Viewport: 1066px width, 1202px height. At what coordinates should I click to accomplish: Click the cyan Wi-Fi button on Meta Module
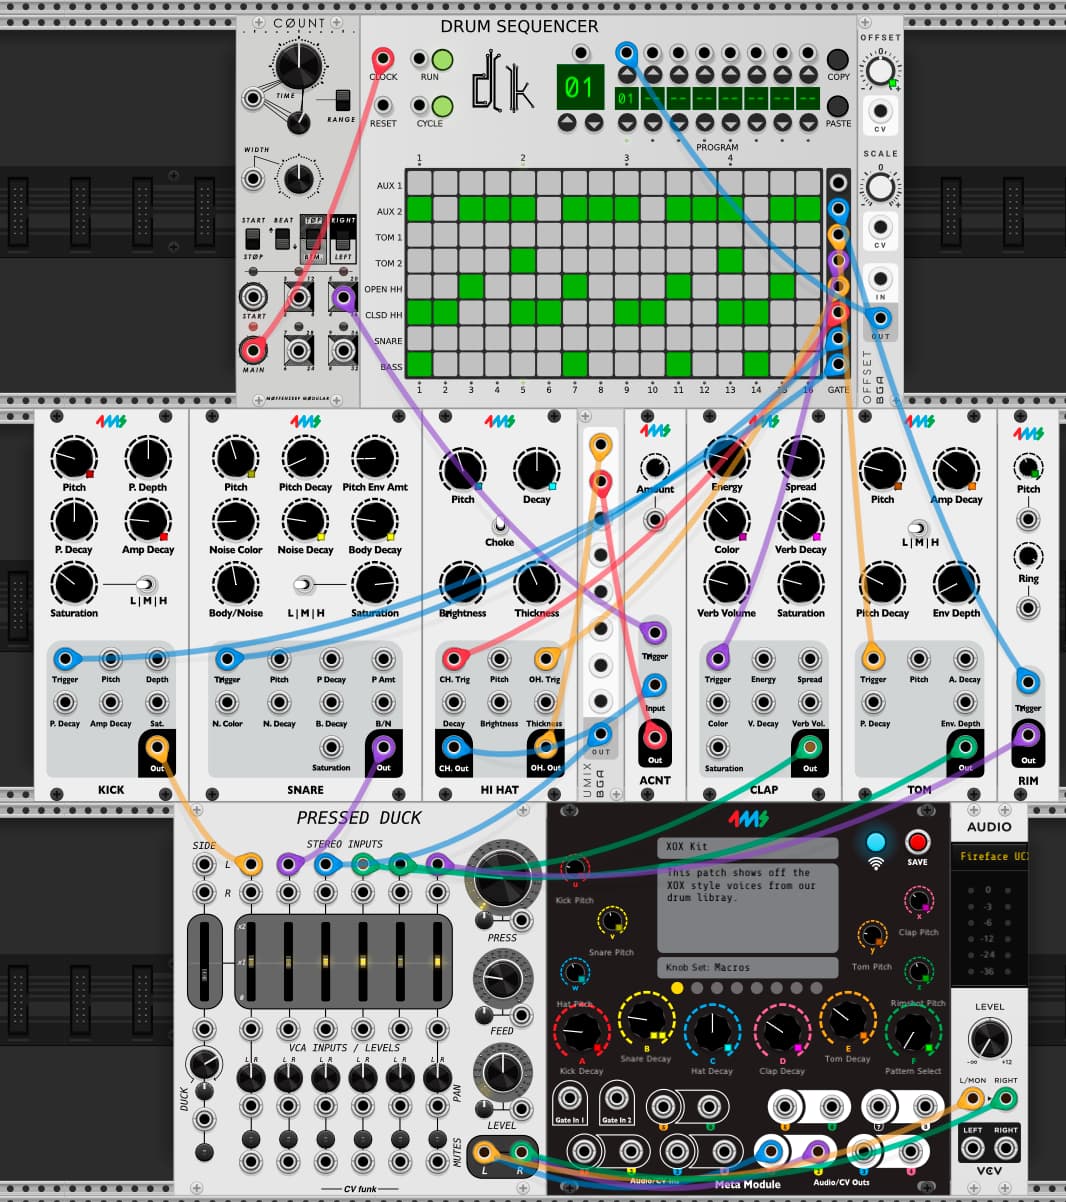tap(876, 842)
